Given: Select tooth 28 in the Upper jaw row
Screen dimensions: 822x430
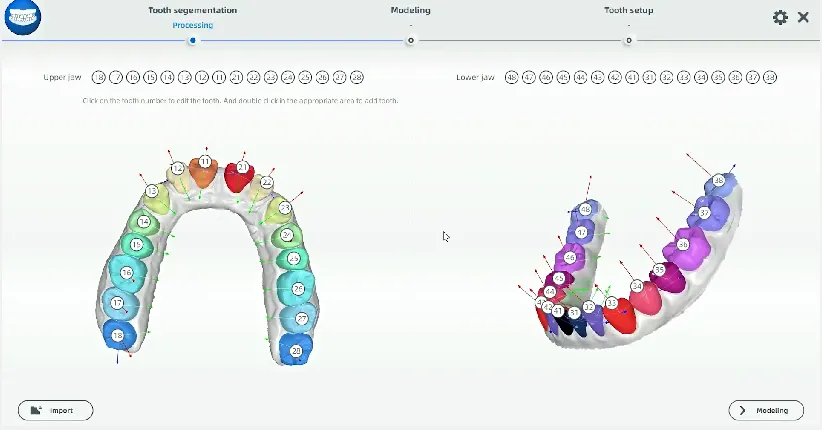Looking at the screenshot, I should point(357,77).
